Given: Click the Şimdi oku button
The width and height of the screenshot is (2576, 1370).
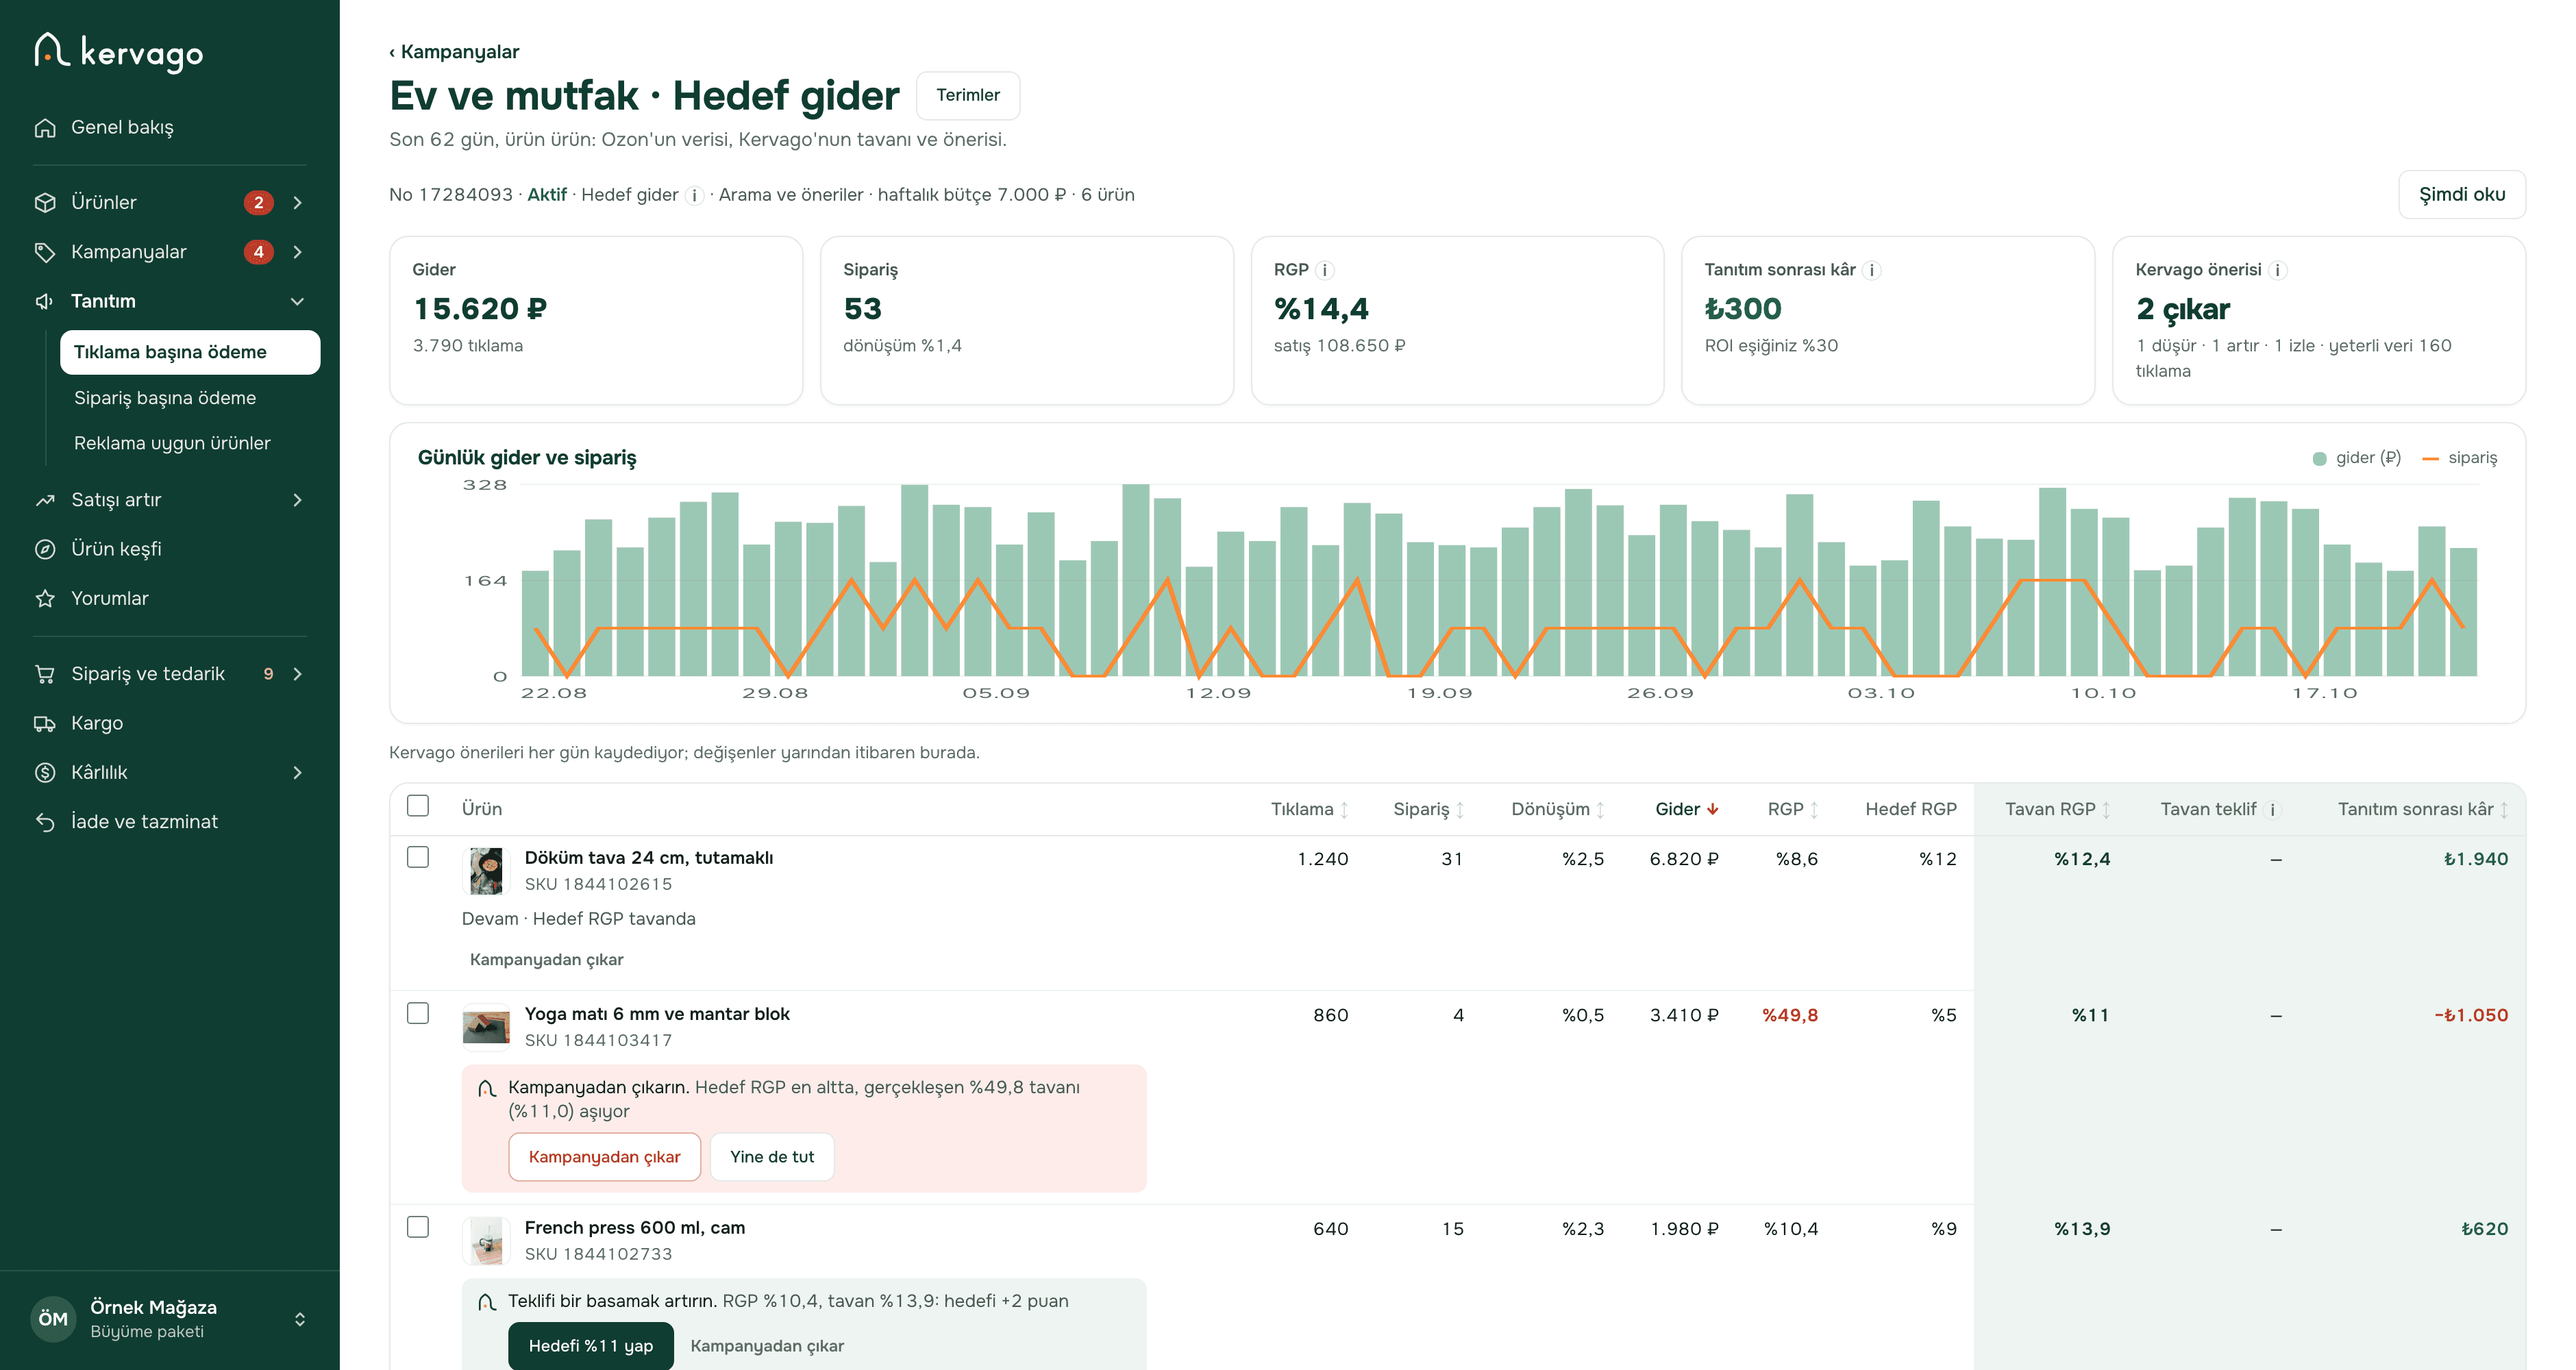Looking at the screenshot, I should [x=2461, y=194].
